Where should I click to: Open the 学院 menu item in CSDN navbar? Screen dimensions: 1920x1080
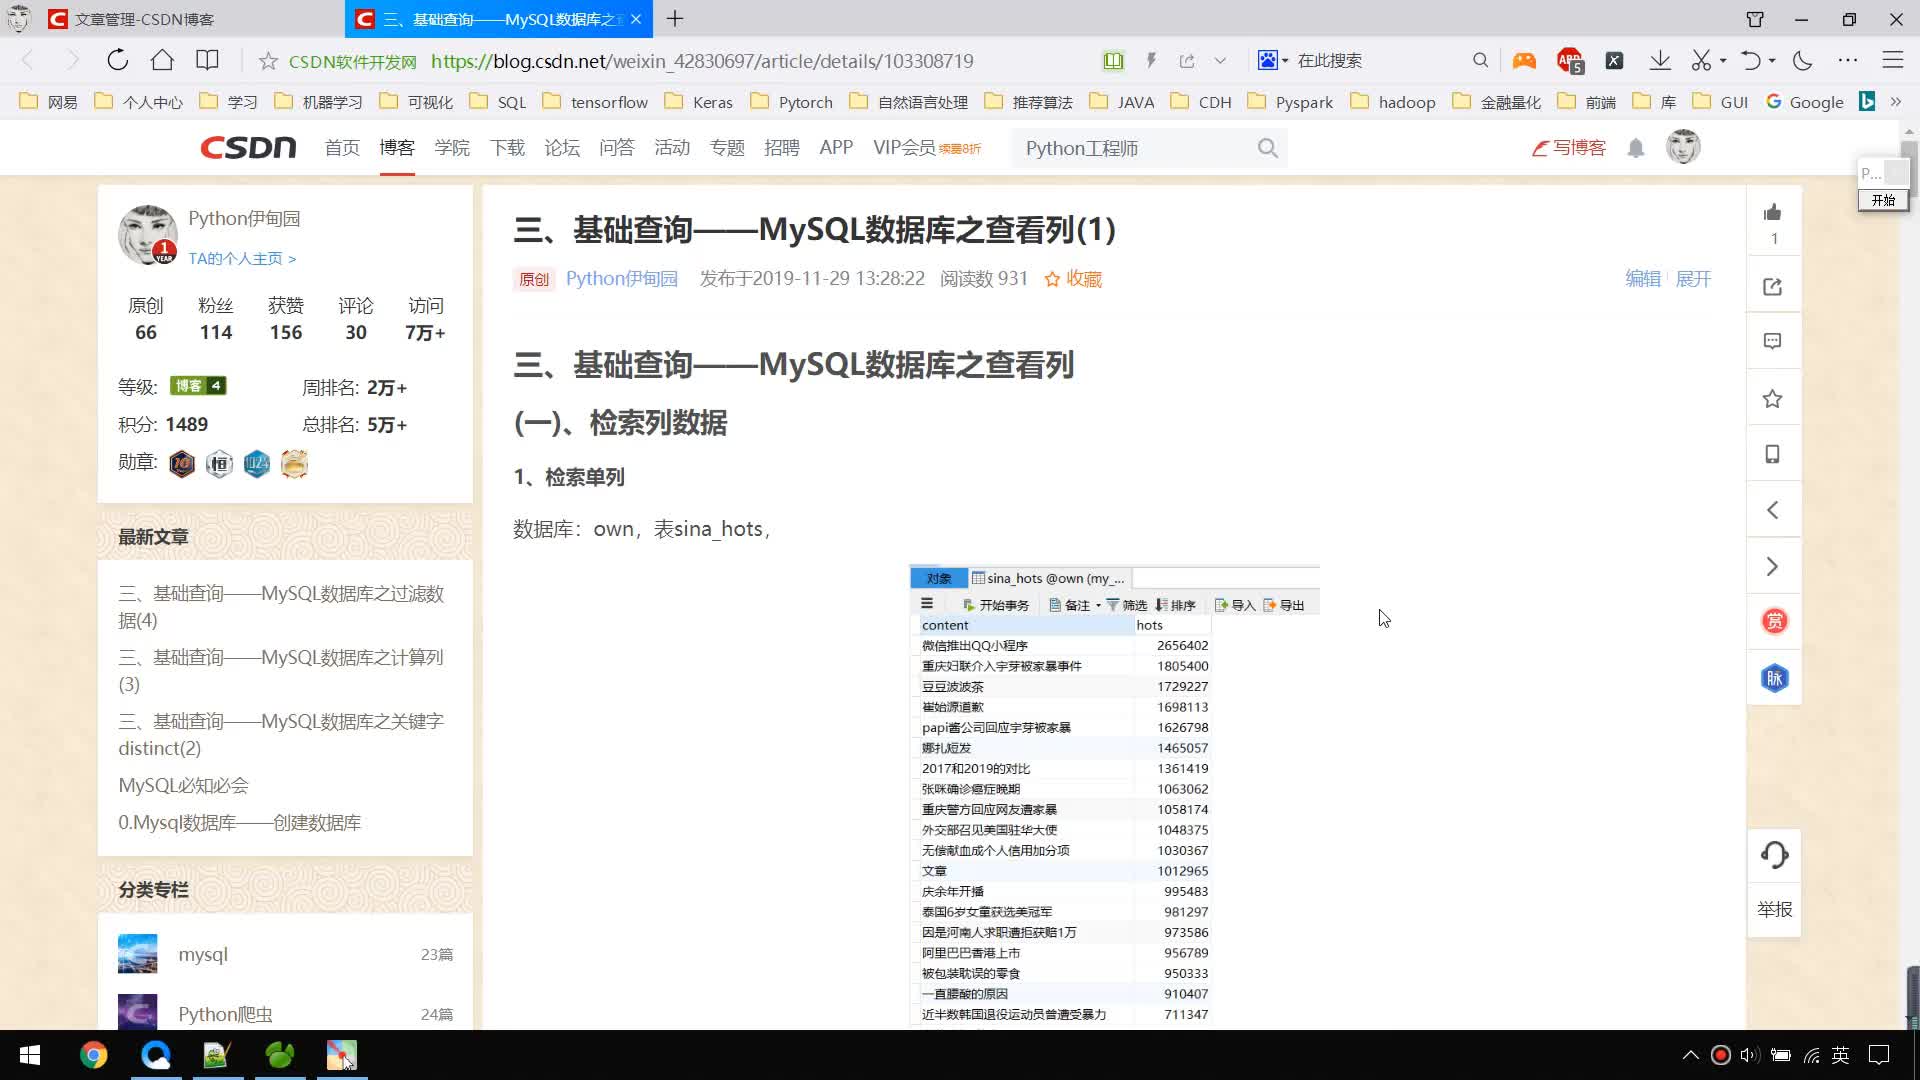click(x=452, y=148)
